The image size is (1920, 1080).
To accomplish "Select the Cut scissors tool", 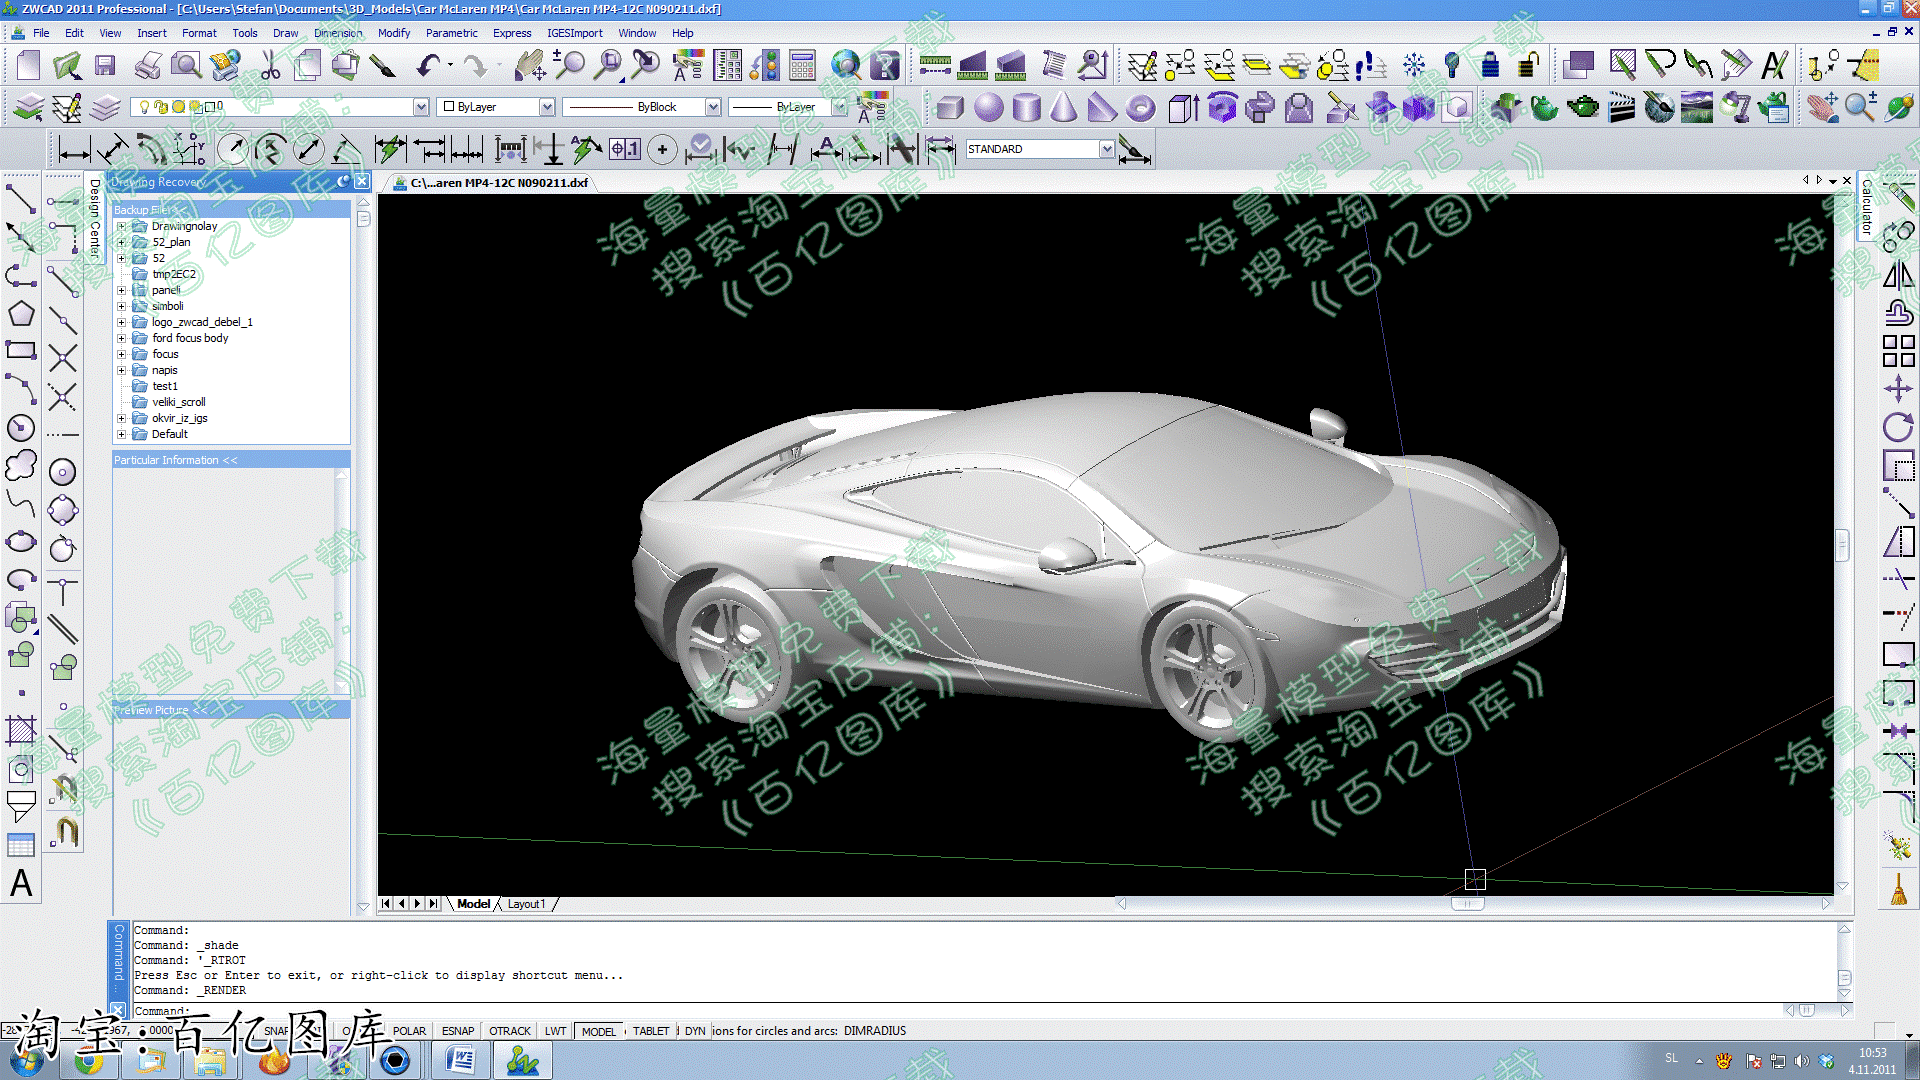I will (270, 67).
